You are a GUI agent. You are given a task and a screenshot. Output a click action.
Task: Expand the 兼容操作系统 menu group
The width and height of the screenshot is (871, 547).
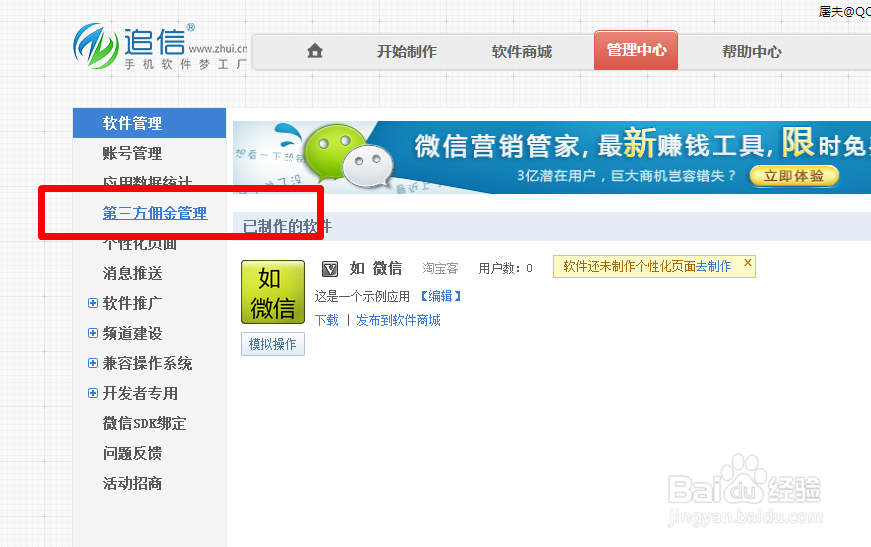point(93,363)
